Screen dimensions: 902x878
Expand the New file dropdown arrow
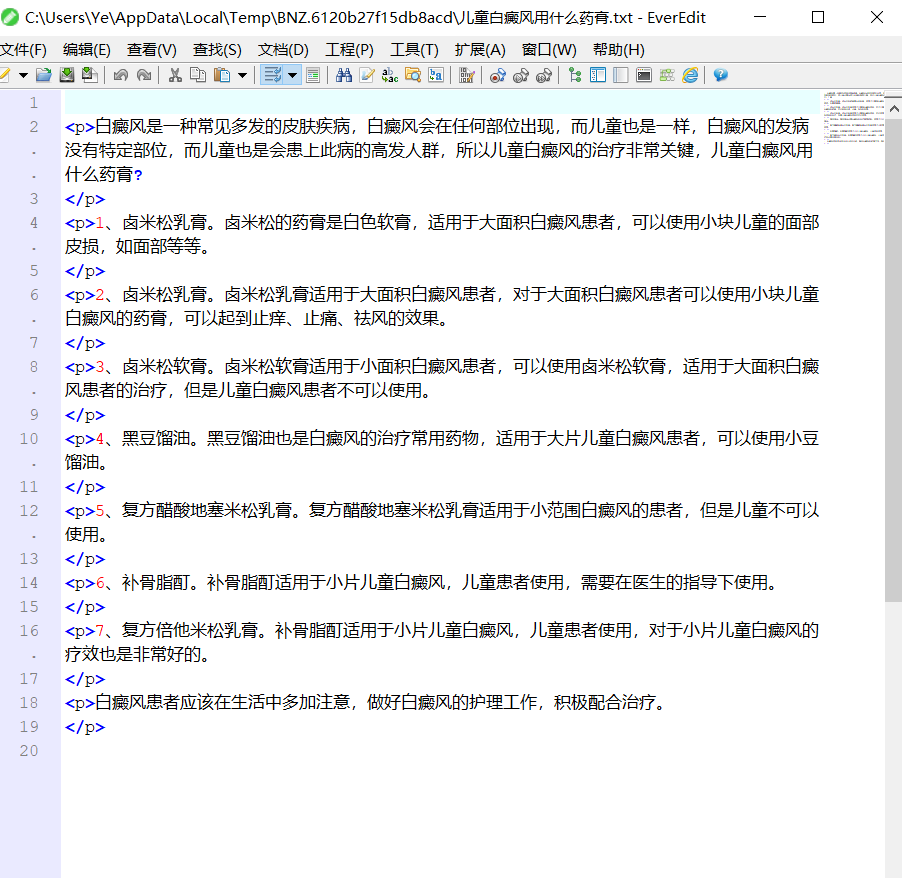point(23,75)
